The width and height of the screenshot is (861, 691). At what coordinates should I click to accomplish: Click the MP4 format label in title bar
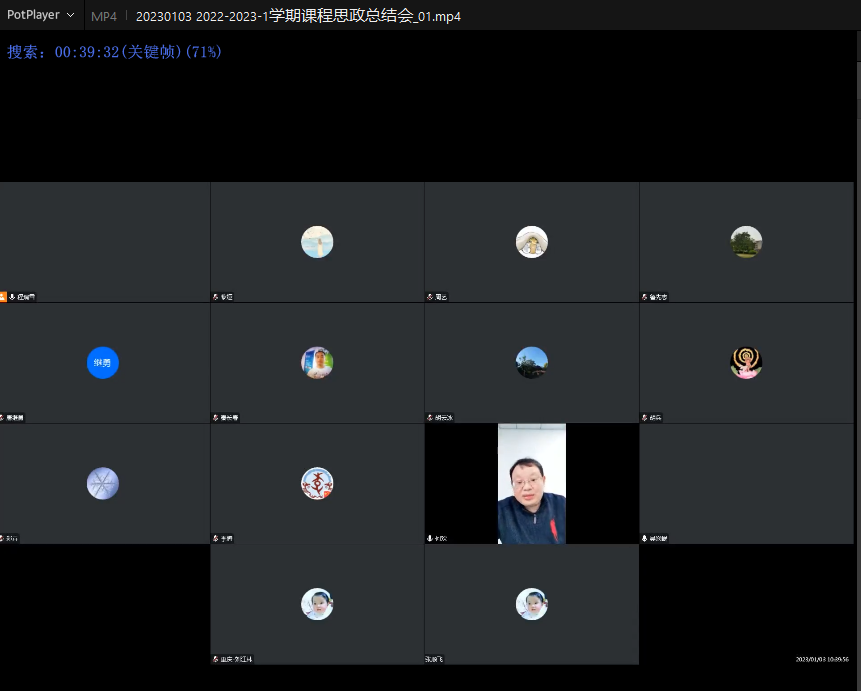pyautogui.click(x=103, y=16)
